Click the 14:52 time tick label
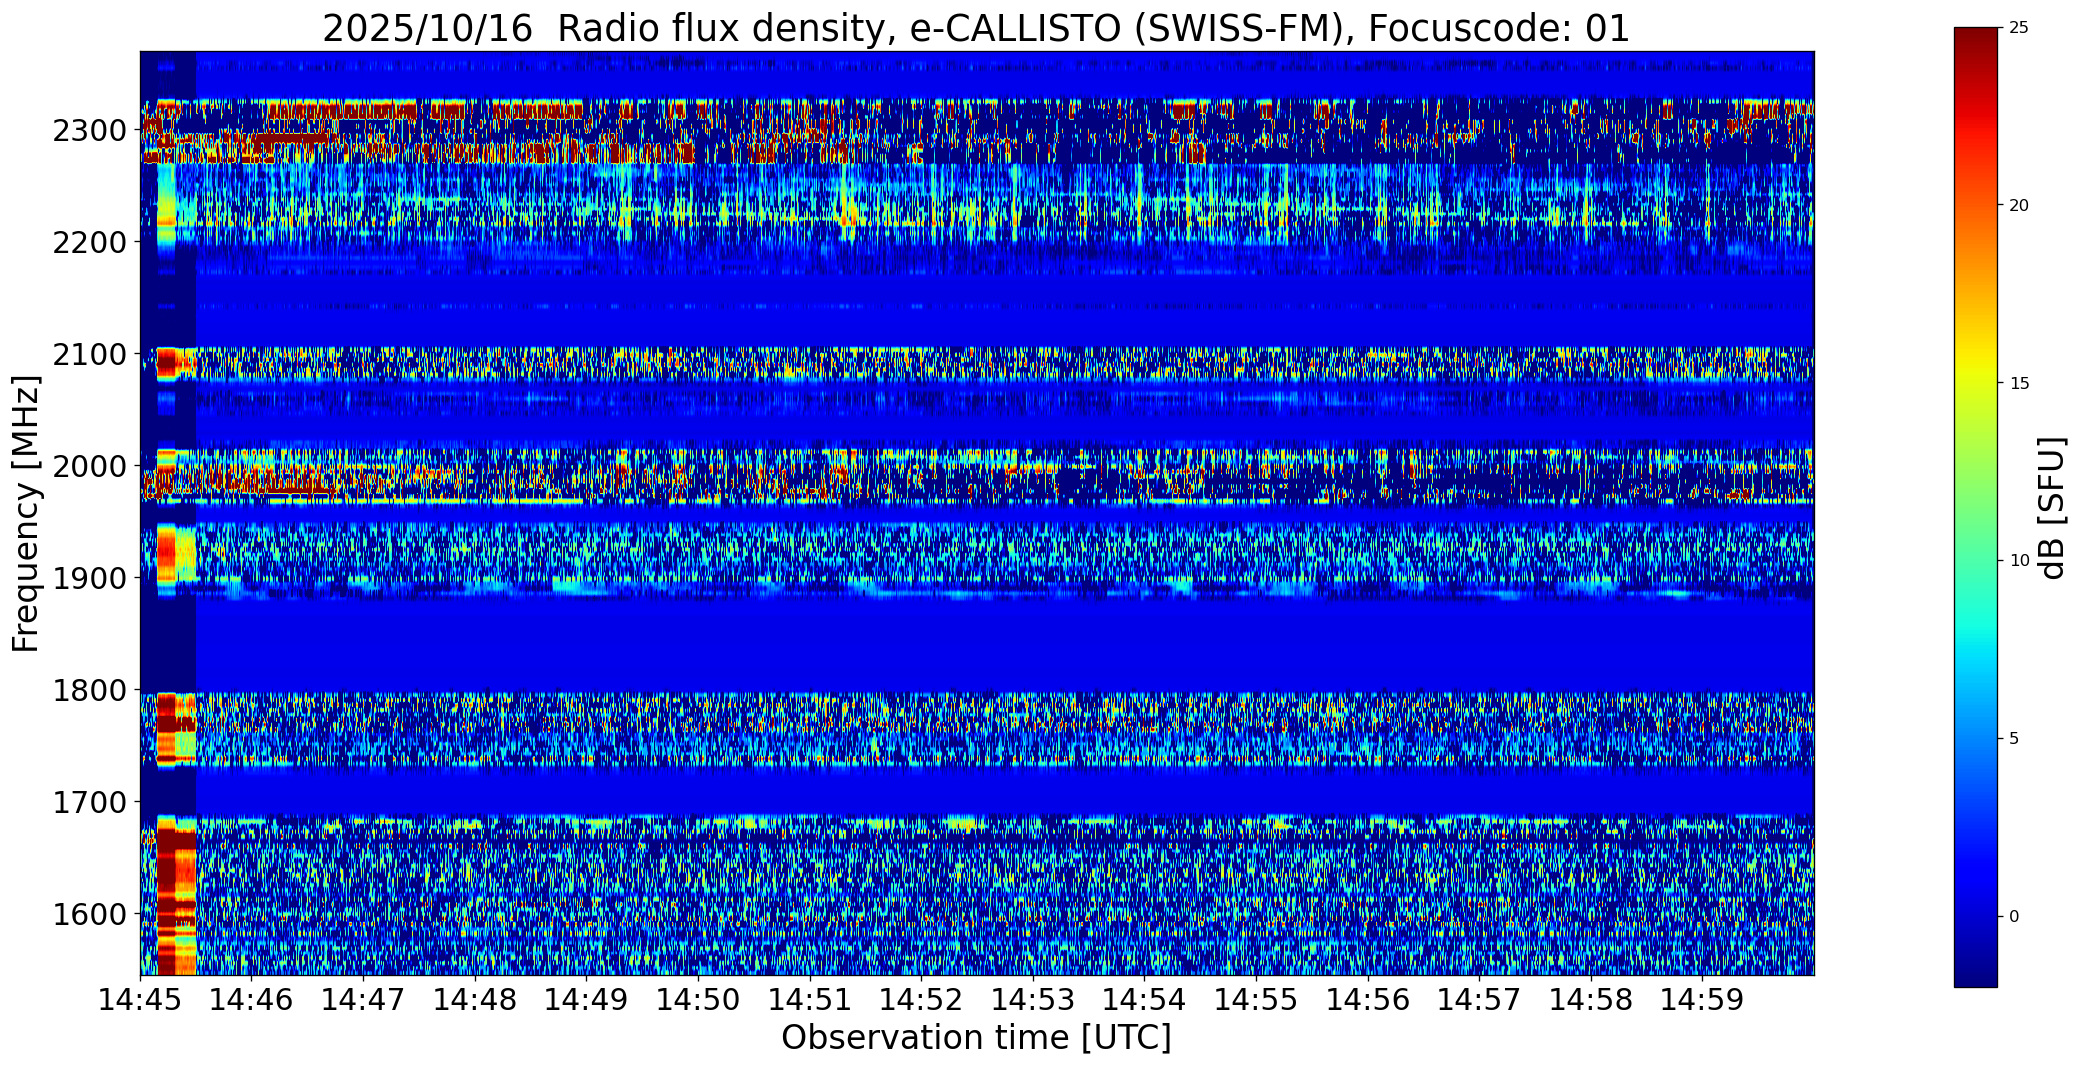 pos(921,999)
